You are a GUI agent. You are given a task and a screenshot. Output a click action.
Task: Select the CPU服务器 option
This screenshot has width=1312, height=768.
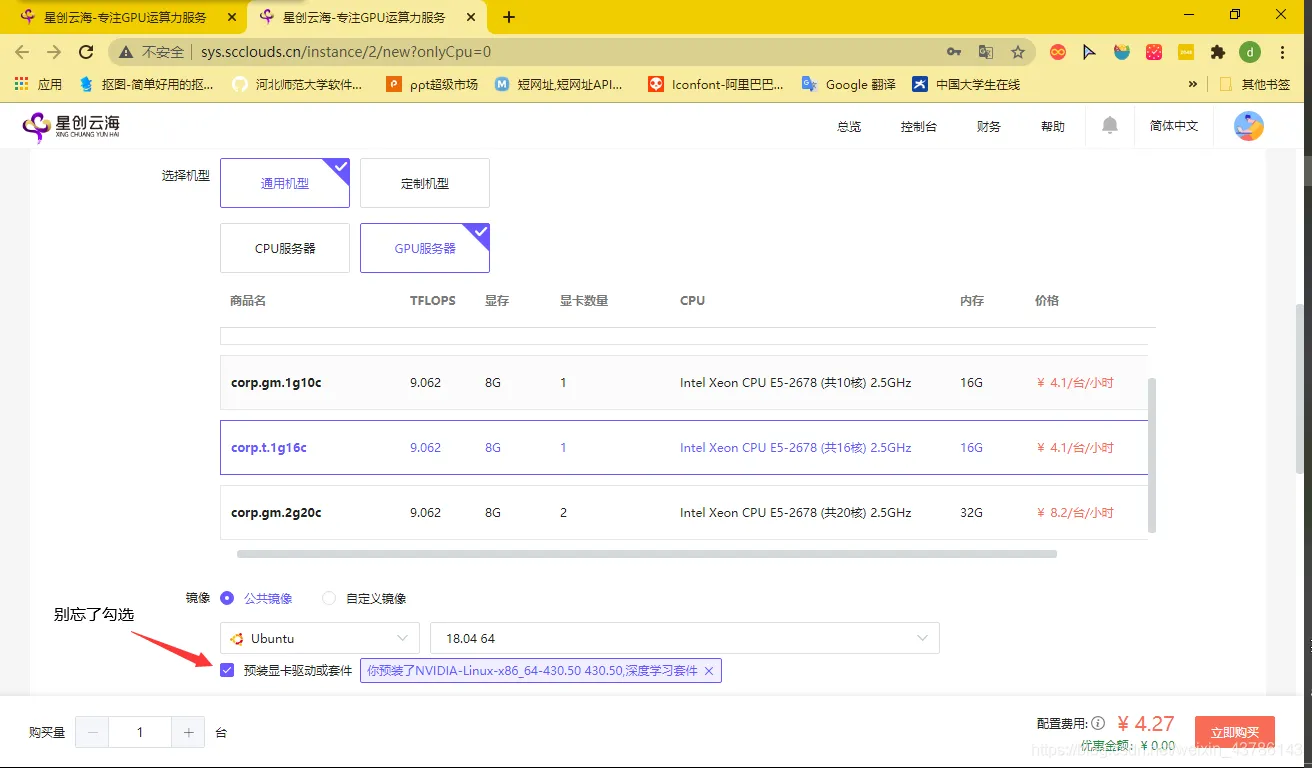tap(285, 248)
